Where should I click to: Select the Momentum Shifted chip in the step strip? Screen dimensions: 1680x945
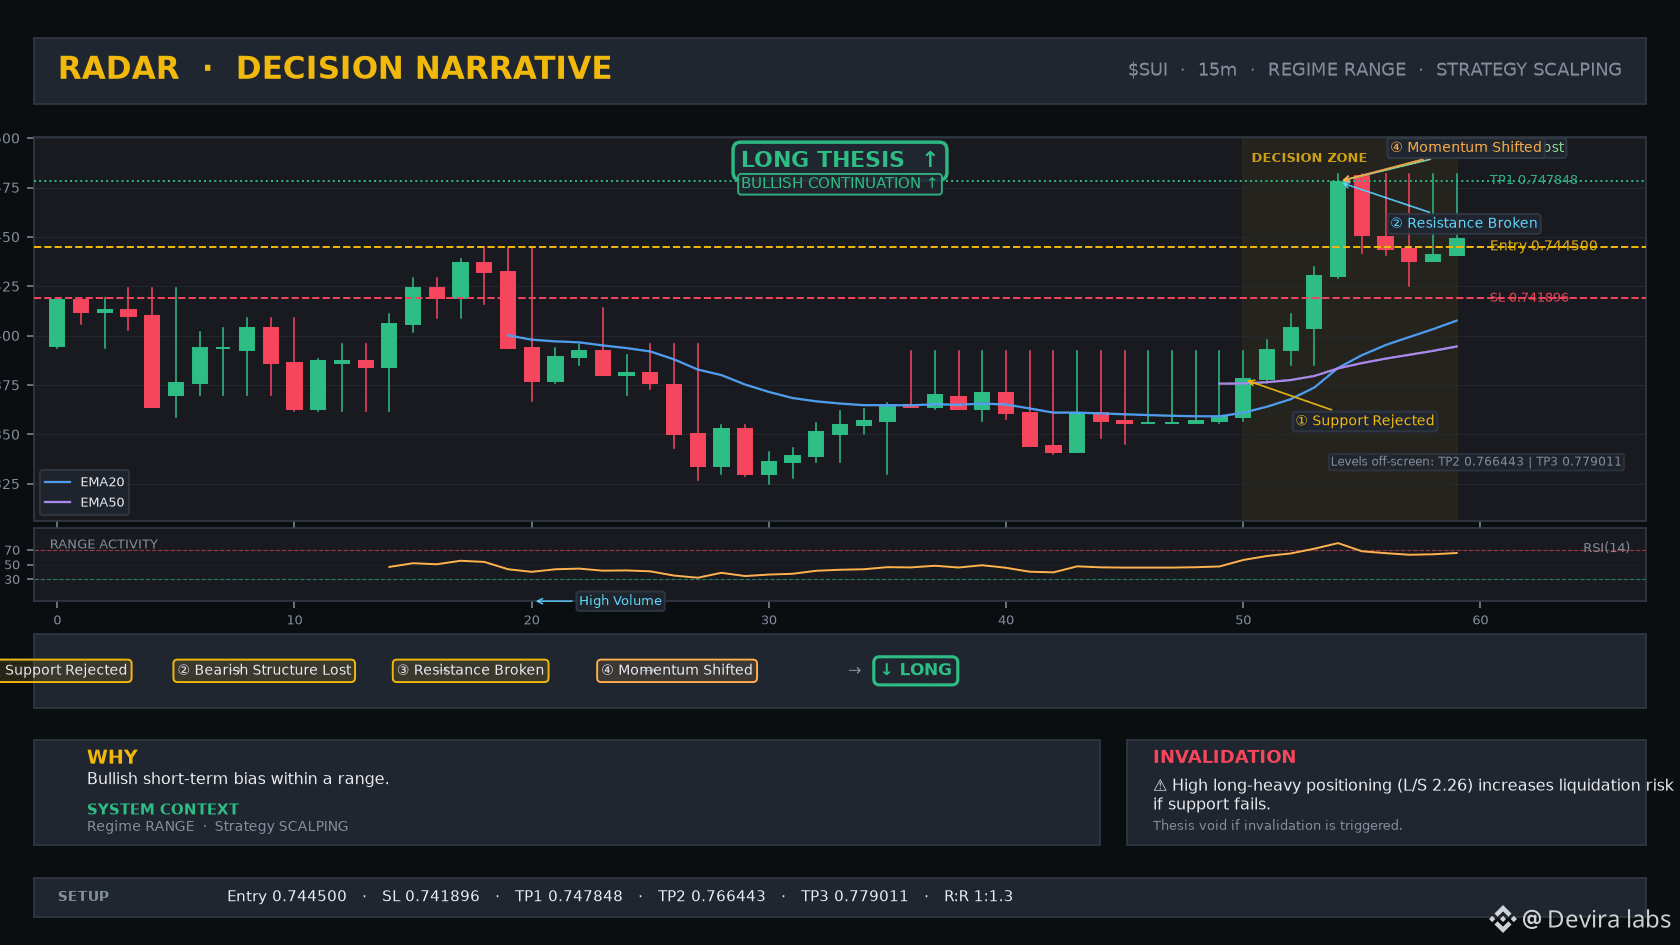(677, 670)
